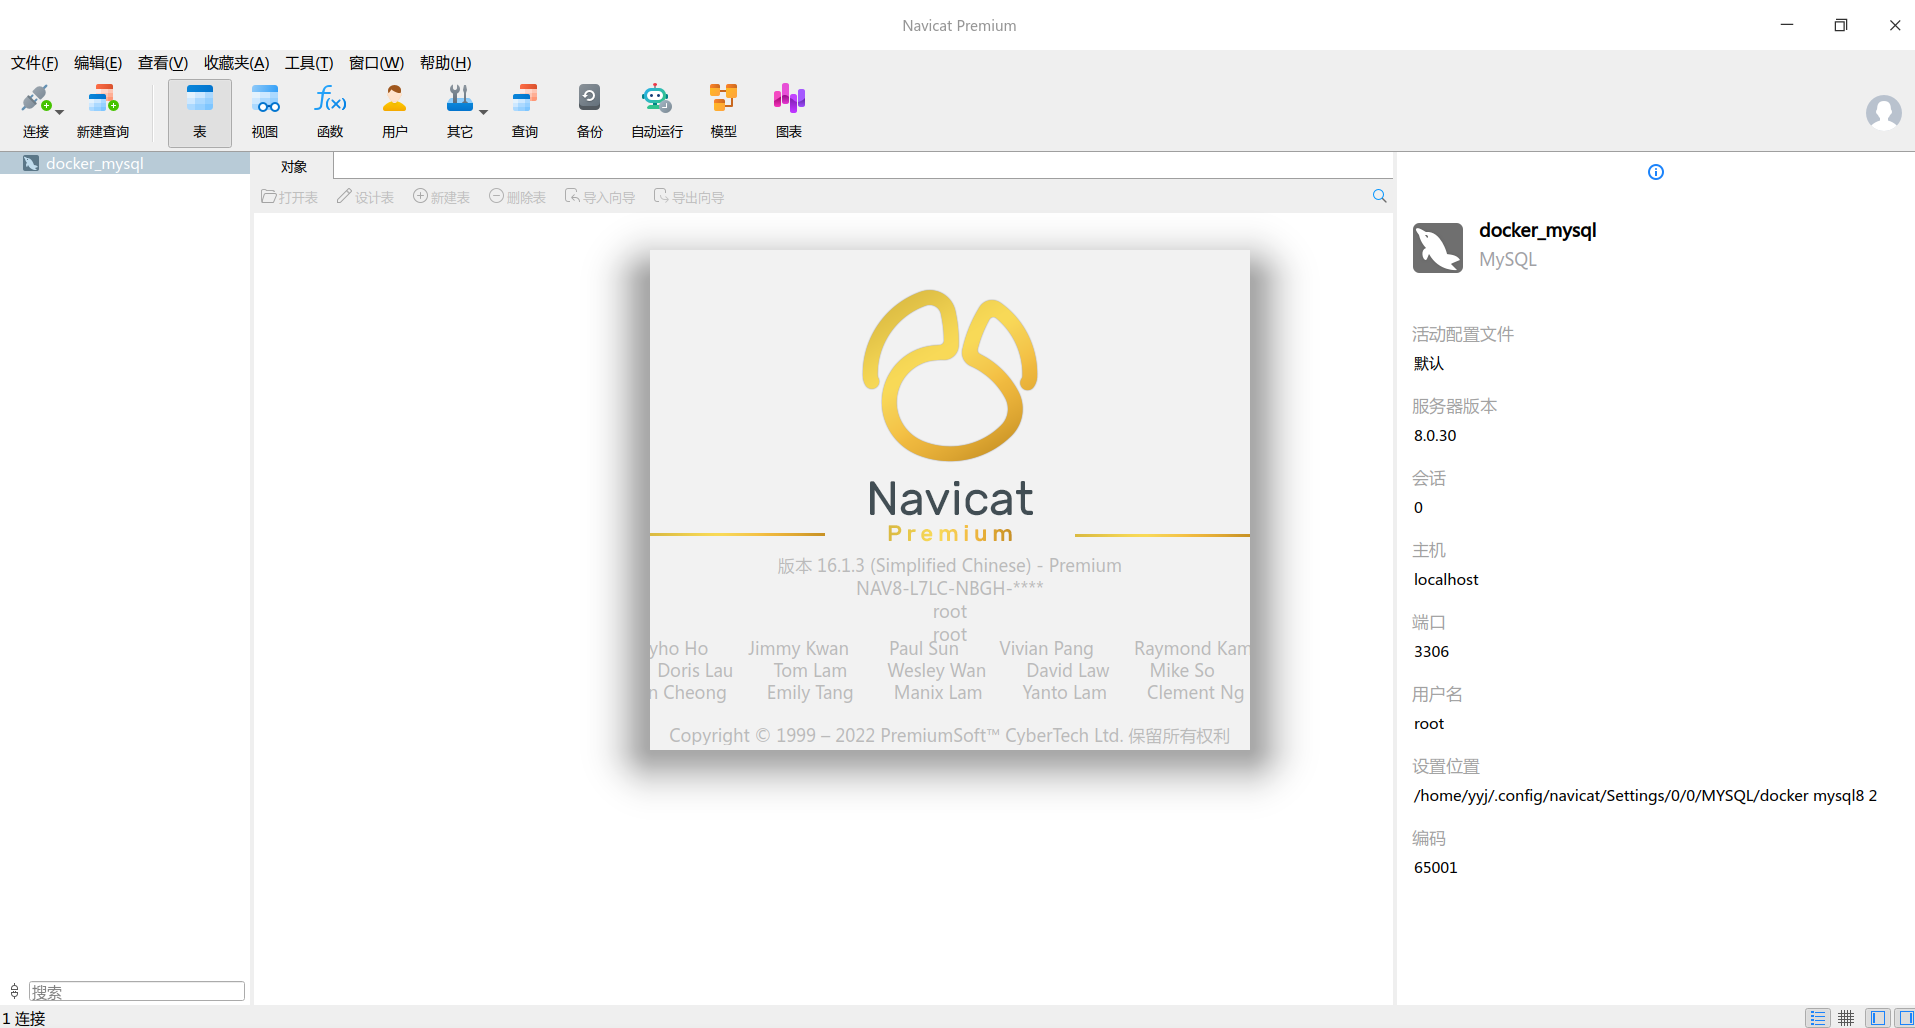Open the 编辑(E) menu
The width and height of the screenshot is (1915, 1028).
(98, 63)
